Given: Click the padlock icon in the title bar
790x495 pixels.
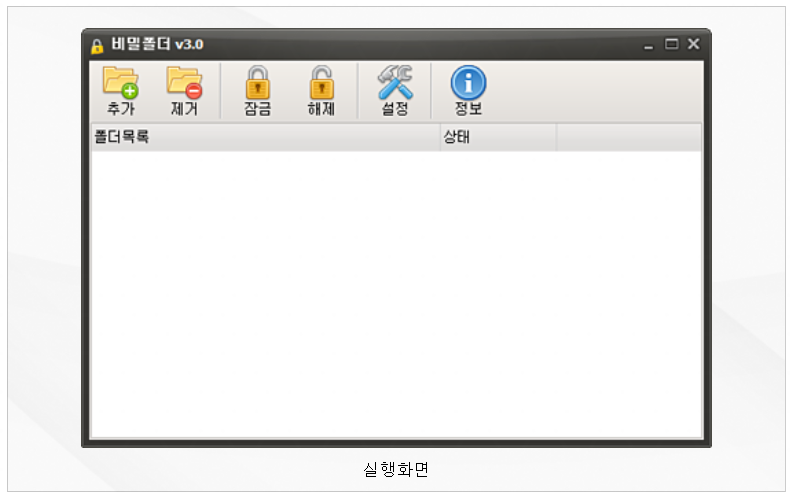Looking at the screenshot, I should 97,46.
